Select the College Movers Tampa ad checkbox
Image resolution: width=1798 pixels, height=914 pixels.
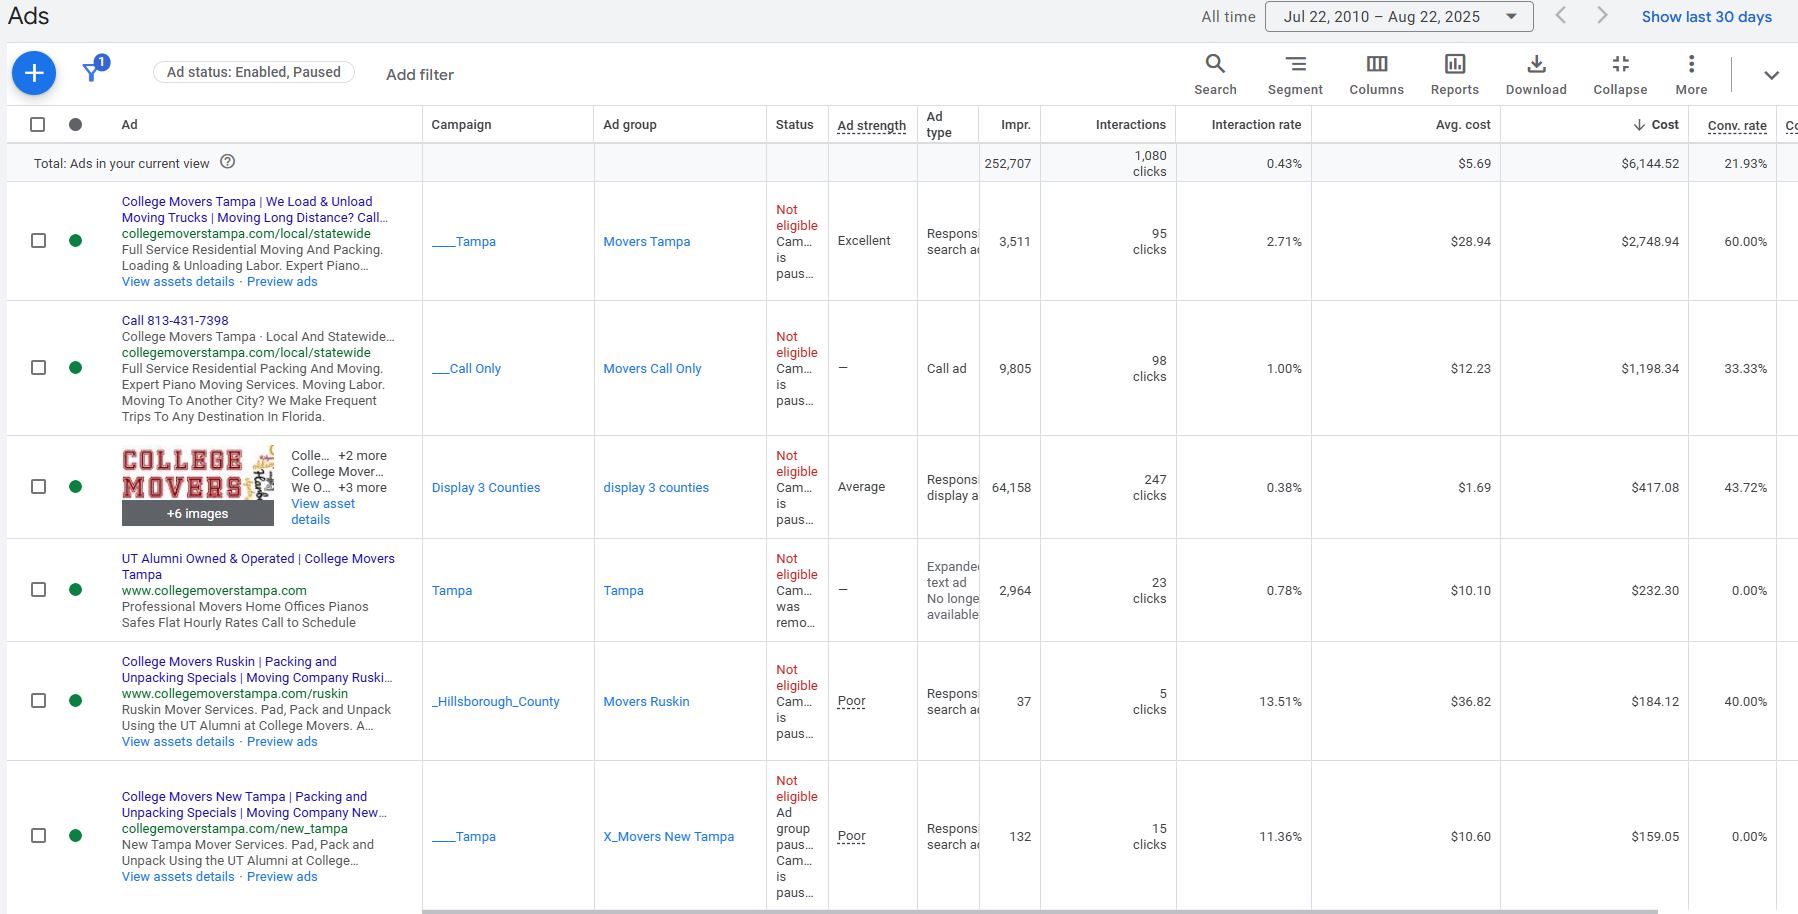pyautogui.click(x=38, y=240)
